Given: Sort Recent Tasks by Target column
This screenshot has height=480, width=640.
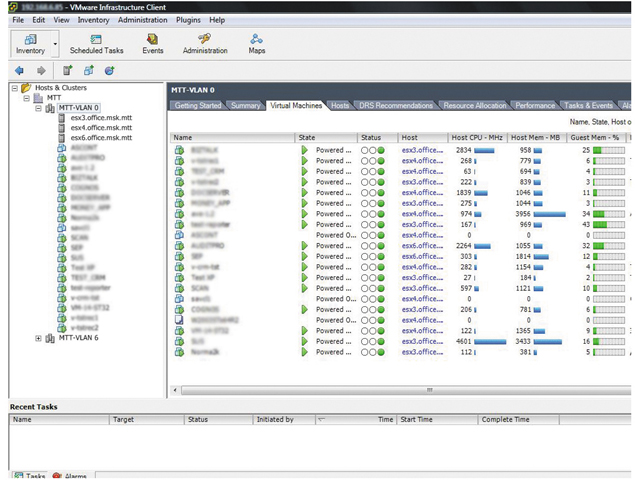Looking at the screenshot, I should coord(146,420).
